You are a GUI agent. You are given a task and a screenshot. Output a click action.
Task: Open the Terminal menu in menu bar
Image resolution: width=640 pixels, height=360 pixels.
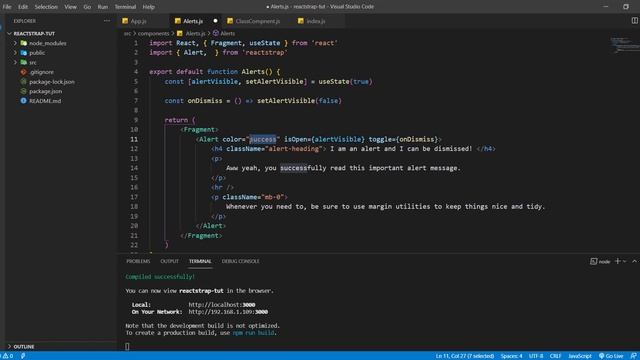[125, 7]
